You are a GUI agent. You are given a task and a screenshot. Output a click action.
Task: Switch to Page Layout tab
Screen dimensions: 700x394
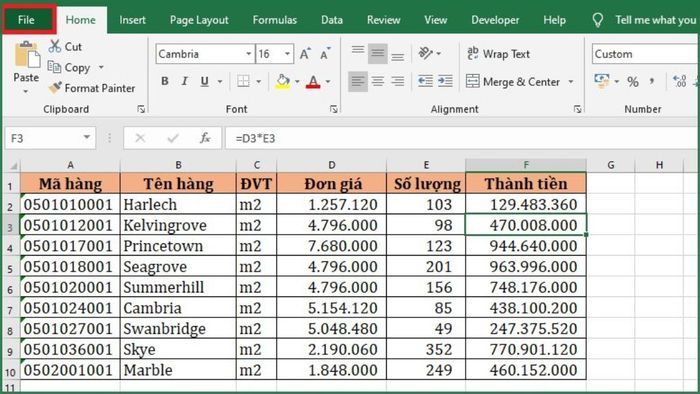point(199,20)
